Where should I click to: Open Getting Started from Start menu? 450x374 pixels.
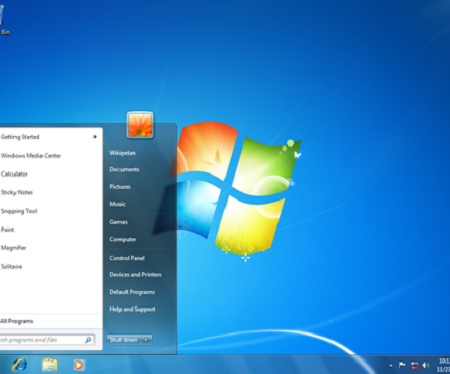point(20,137)
